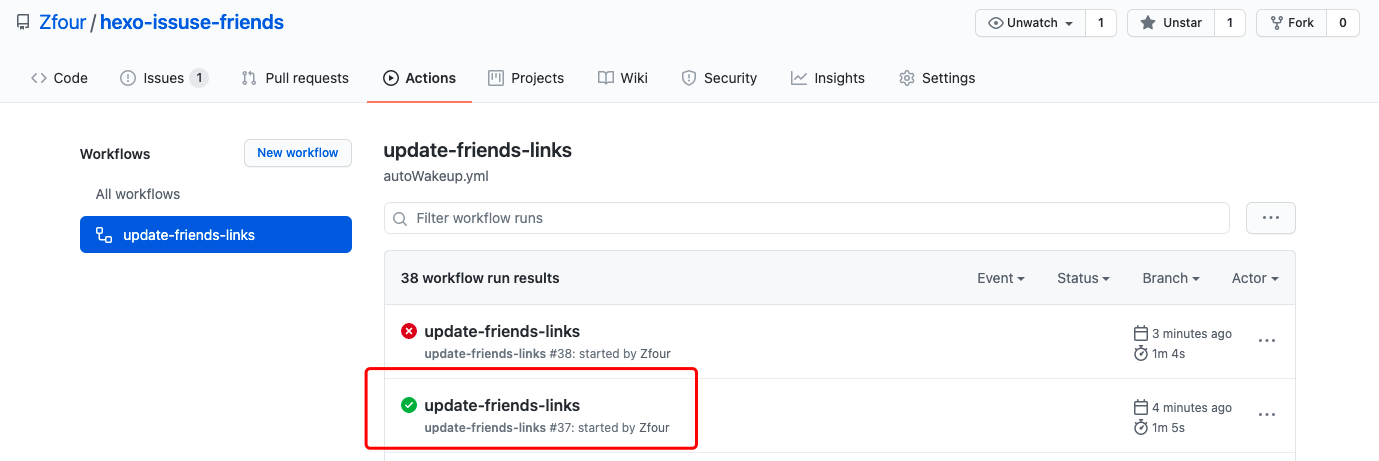The image size is (1379, 461).
Task: Click the workflow icon beside update-friends-links in sidebar
Action: (x=103, y=235)
